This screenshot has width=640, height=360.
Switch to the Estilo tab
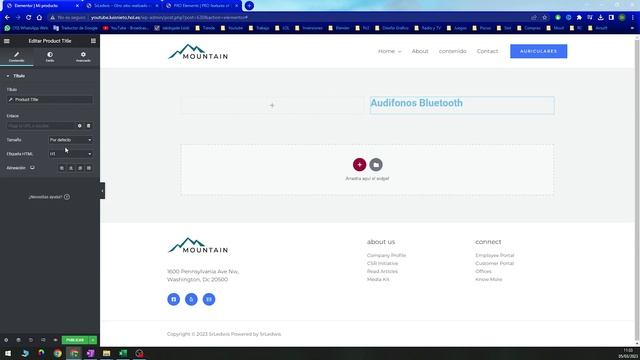click(50, 57)
